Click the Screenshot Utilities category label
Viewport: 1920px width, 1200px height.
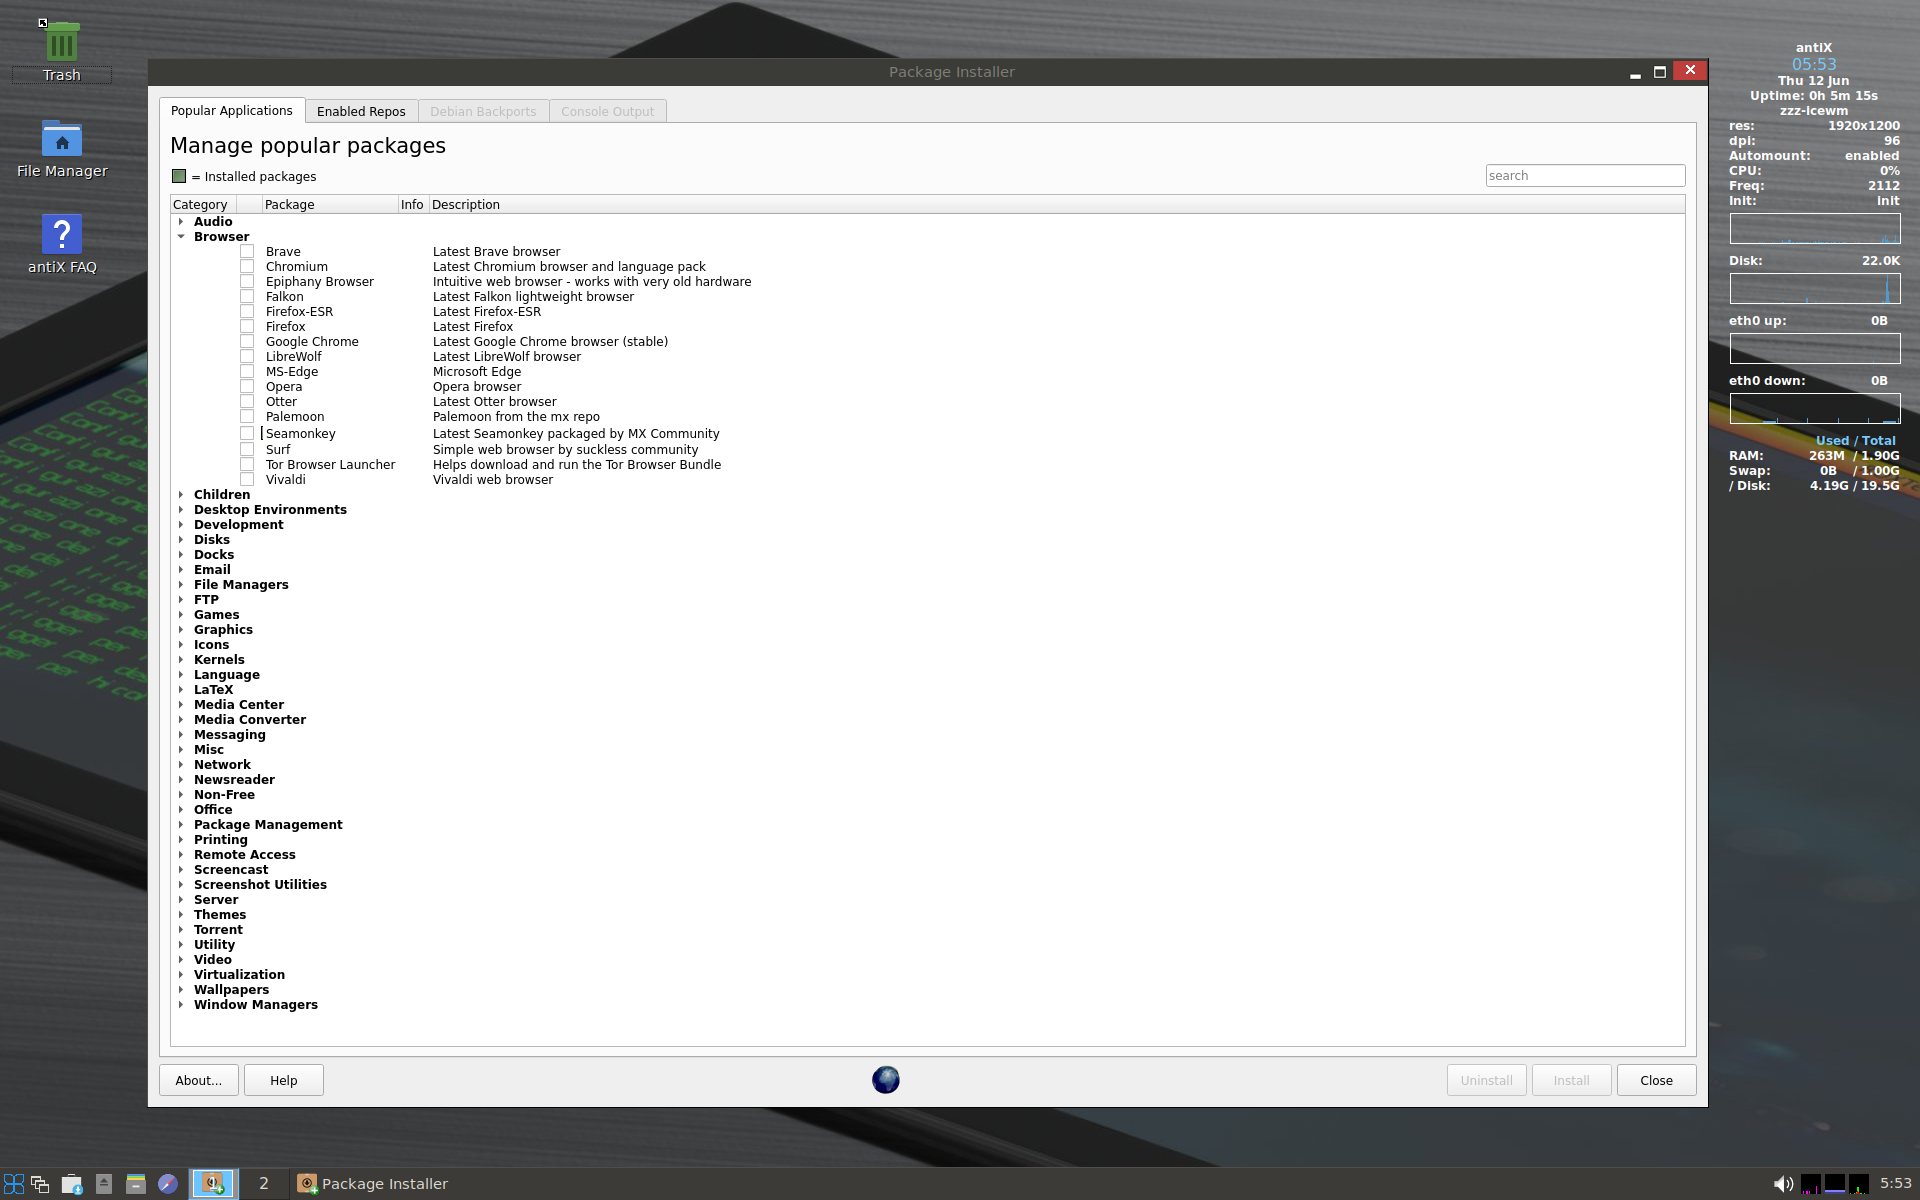tap(260, 885)
